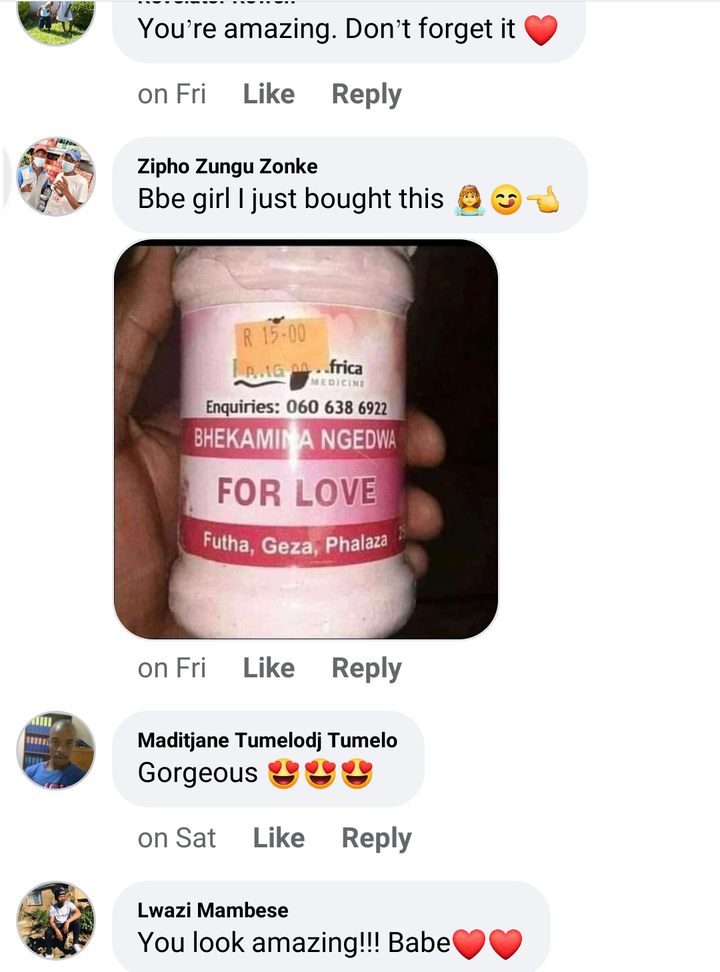Screen dimensions: 720x972
Task: Reply to Maditjane's 'Gorgeous' comment
Action: coord(376,838)
